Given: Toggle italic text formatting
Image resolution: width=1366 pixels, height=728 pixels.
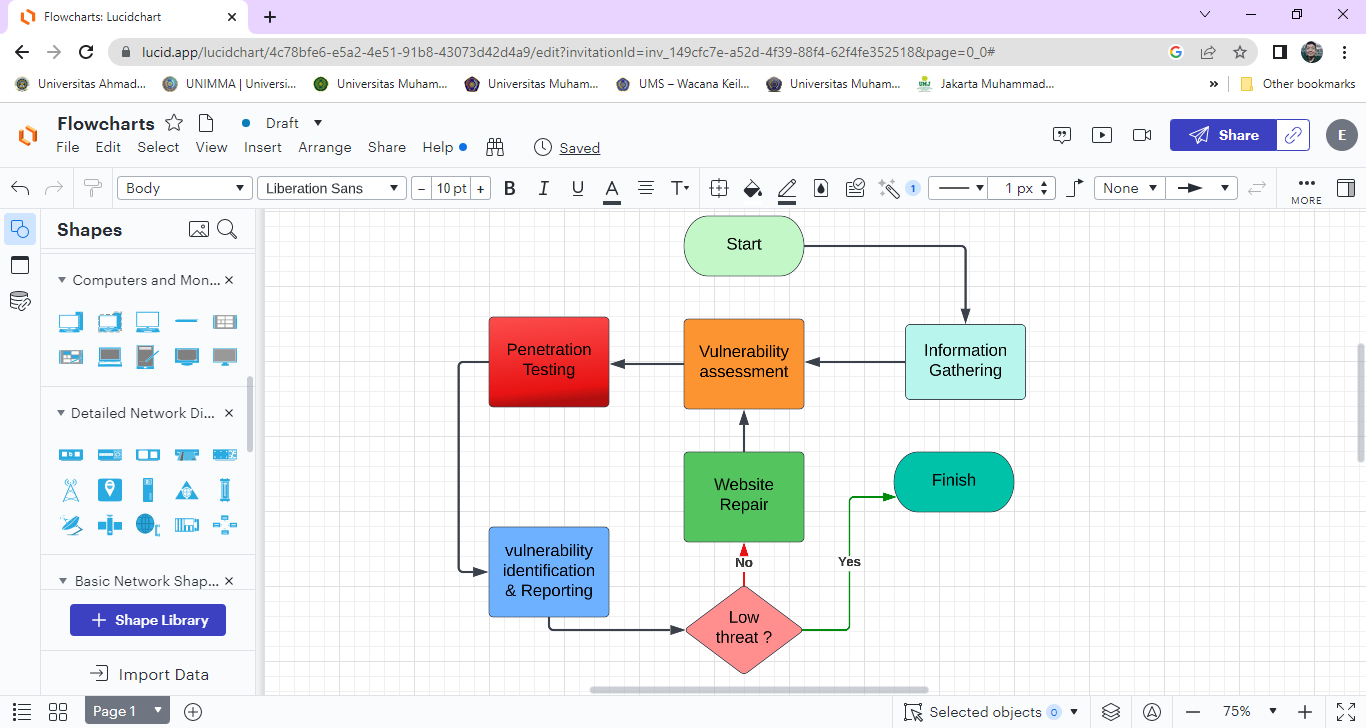Looking at the screenshot, I should coord(544,188).
